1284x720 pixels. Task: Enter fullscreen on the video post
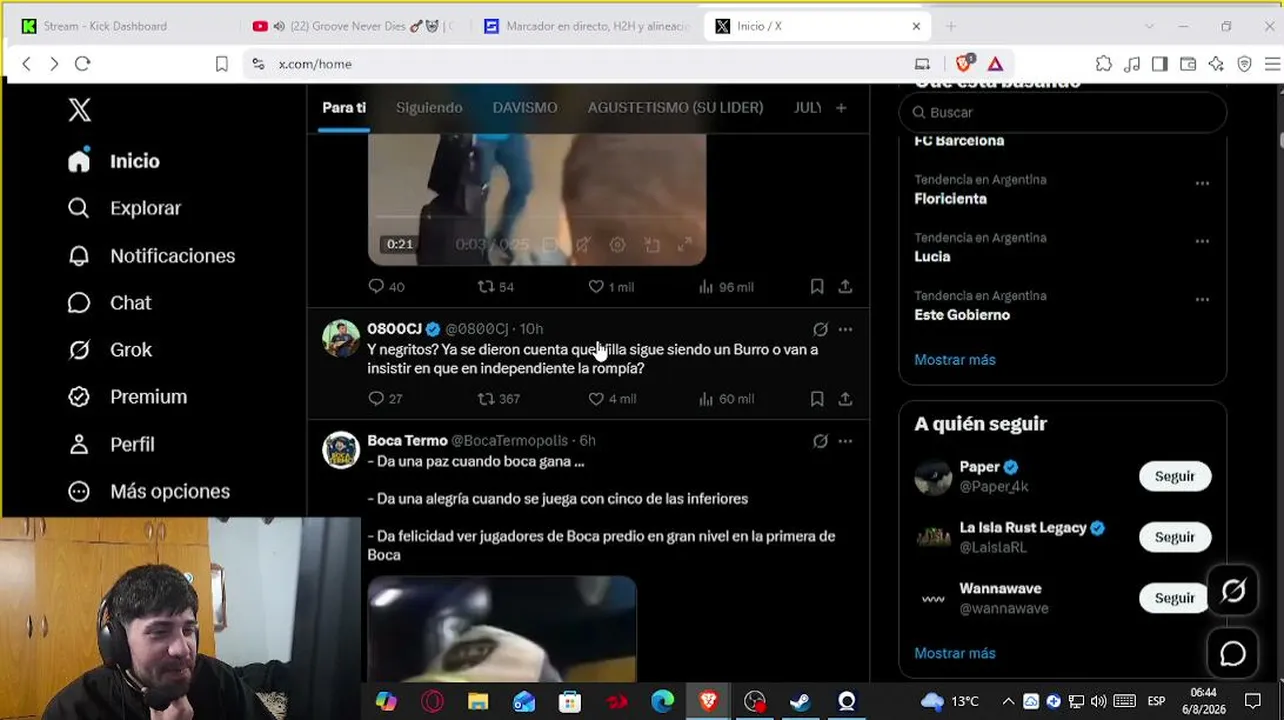685,244
